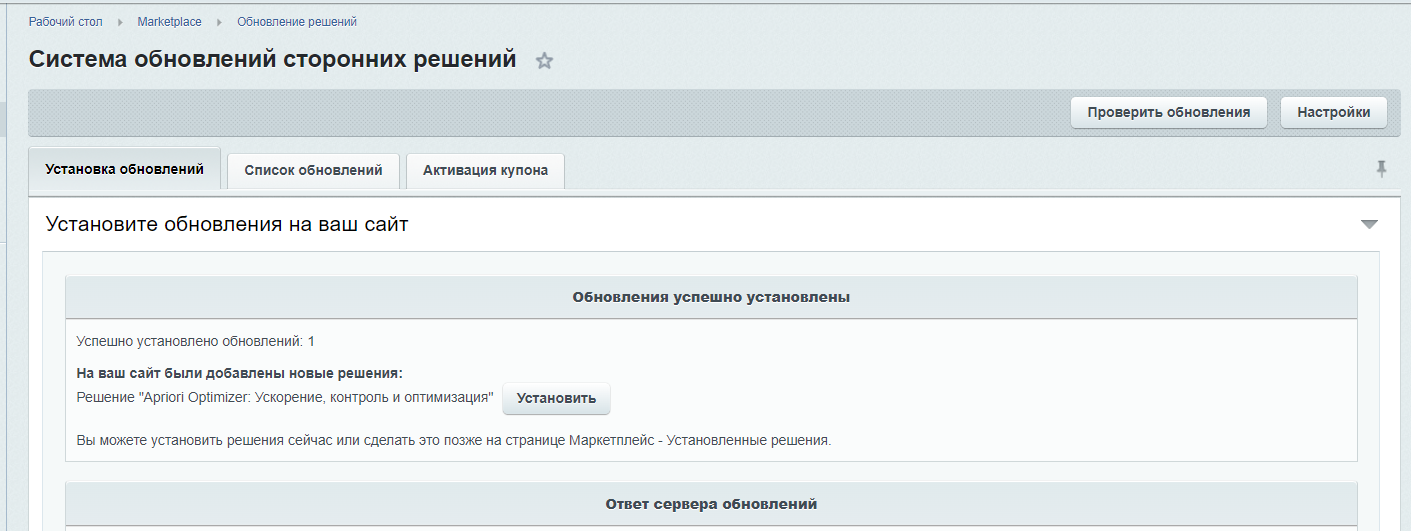Click the 'Apriori Optimizer' solution name text
The height and width of the screenshot is (531, 1411).
(x=285, y=398)
